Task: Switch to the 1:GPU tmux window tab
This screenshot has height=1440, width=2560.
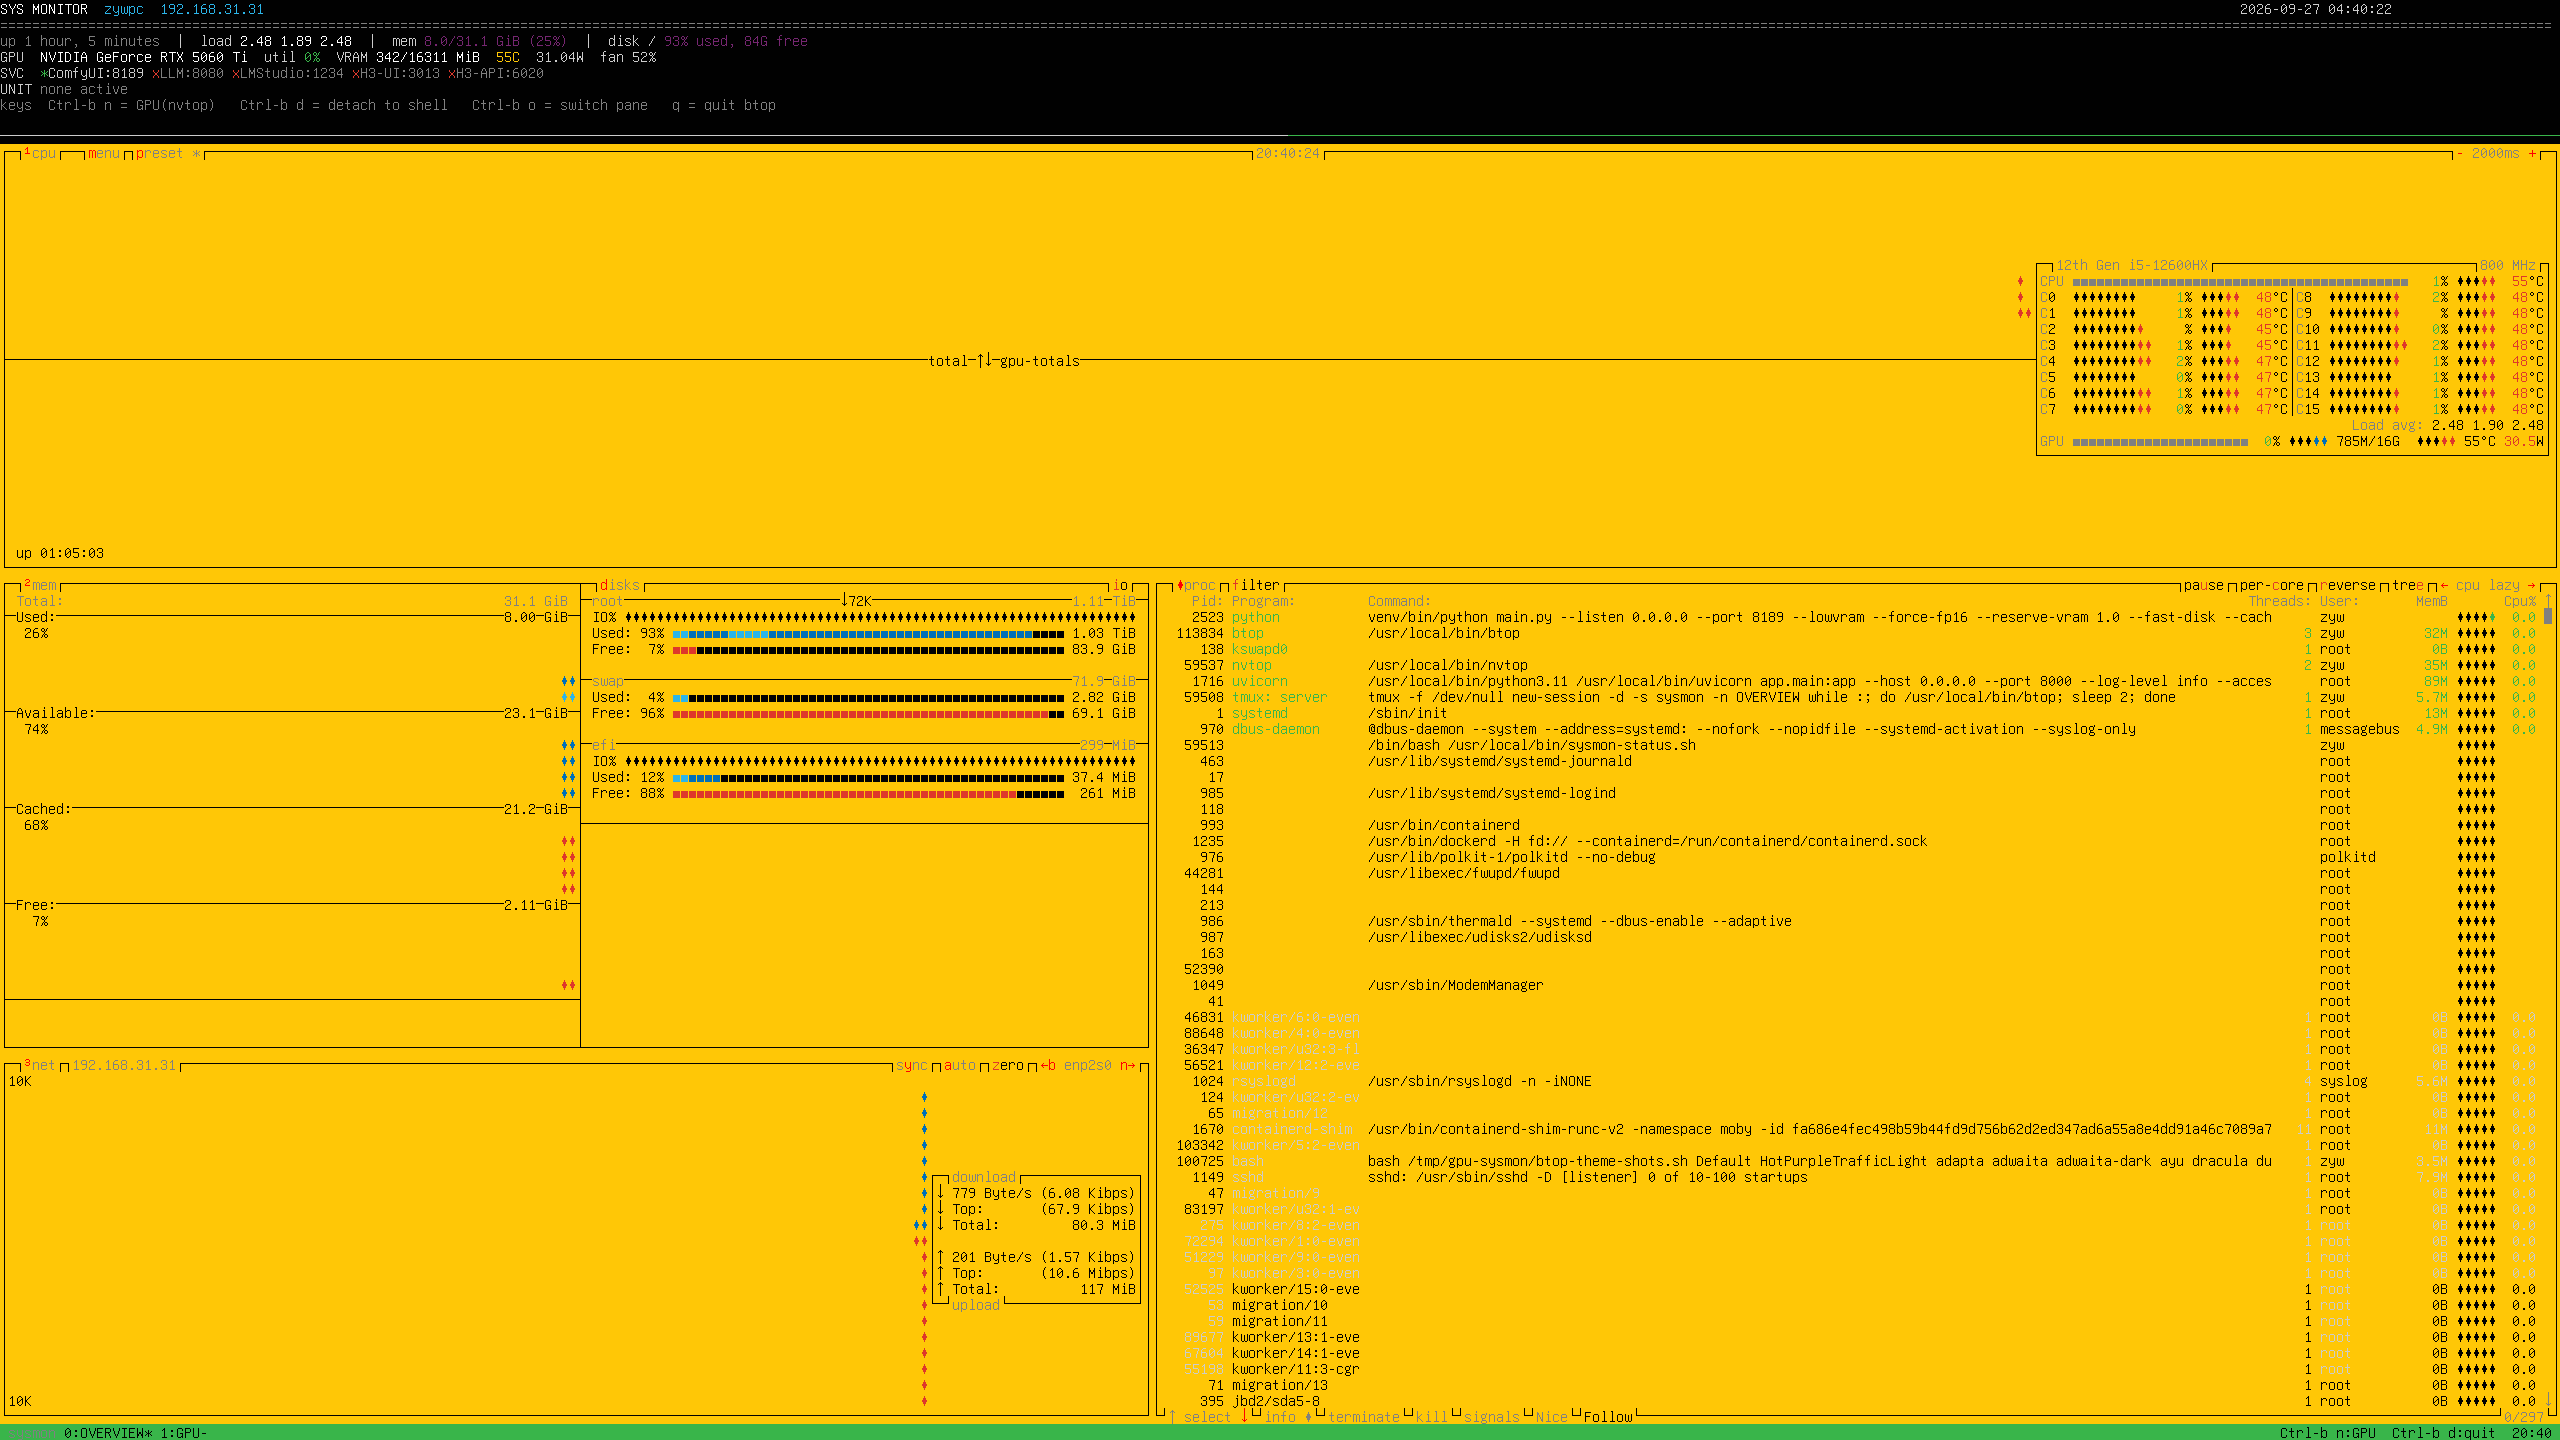Action: tap(184, 1433)
